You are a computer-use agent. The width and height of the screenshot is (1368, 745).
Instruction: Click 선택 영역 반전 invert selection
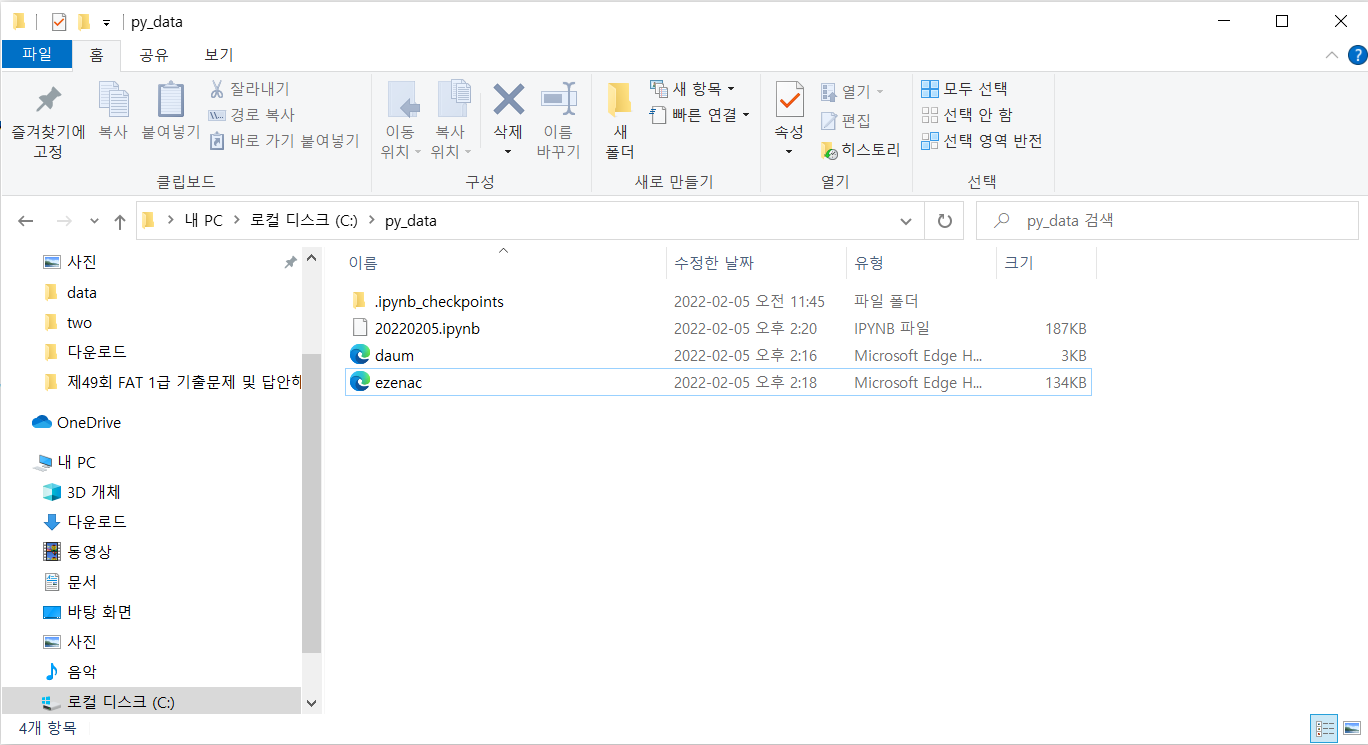pyautogui.click(x=981, y=141)
